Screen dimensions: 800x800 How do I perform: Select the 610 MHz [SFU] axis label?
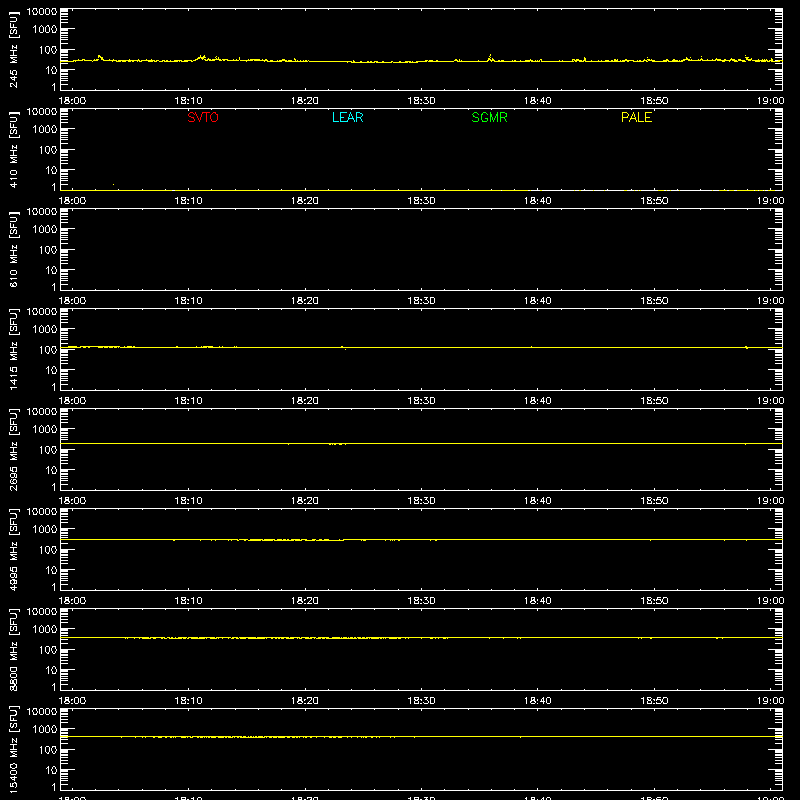(x=14, y=249)
